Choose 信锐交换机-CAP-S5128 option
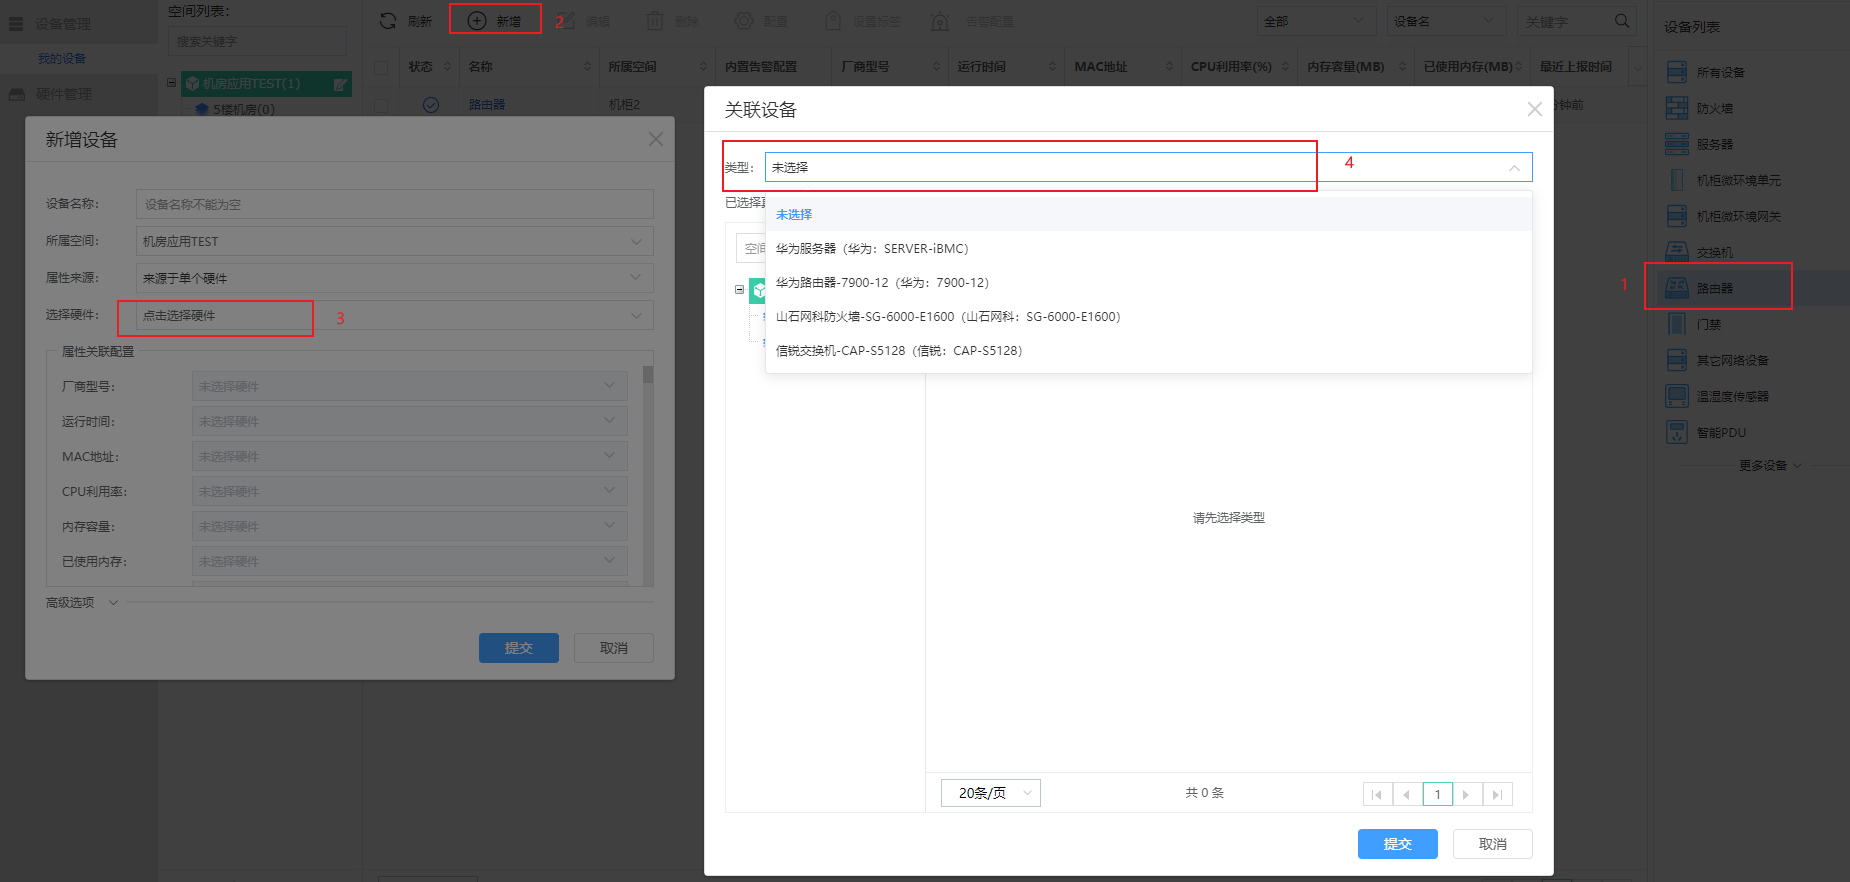The width and height of the screenshot is (1850, 882). (x=1148, y=350)
